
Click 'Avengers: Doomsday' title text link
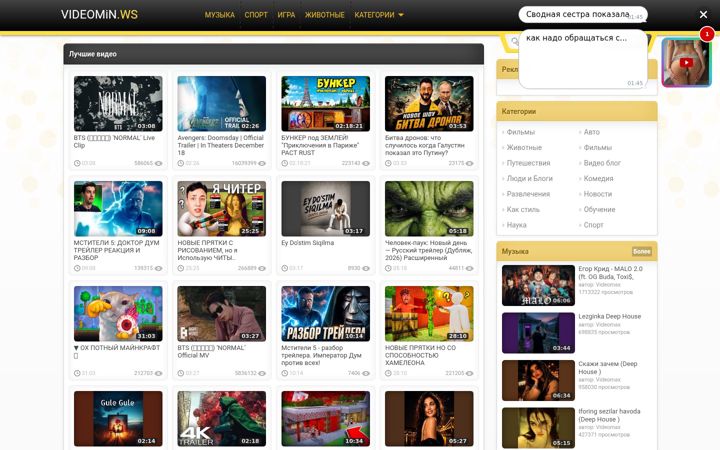[x=221, y=145]
